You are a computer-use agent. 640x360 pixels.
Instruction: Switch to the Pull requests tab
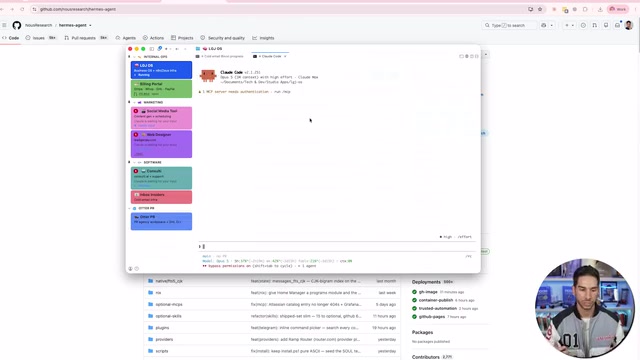[x=86, y=38]
